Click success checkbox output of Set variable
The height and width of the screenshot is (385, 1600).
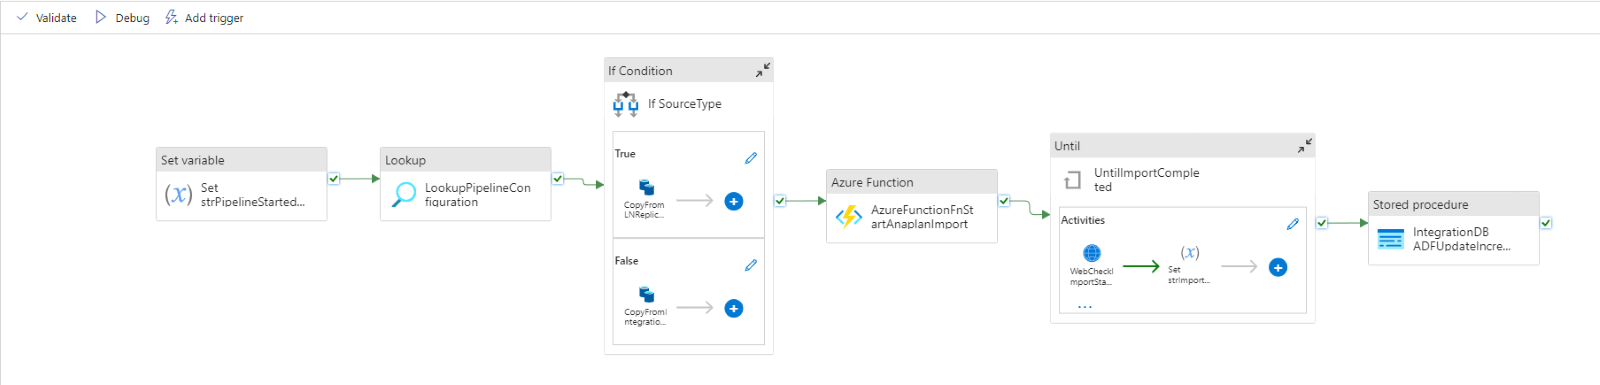pos(334,179)
